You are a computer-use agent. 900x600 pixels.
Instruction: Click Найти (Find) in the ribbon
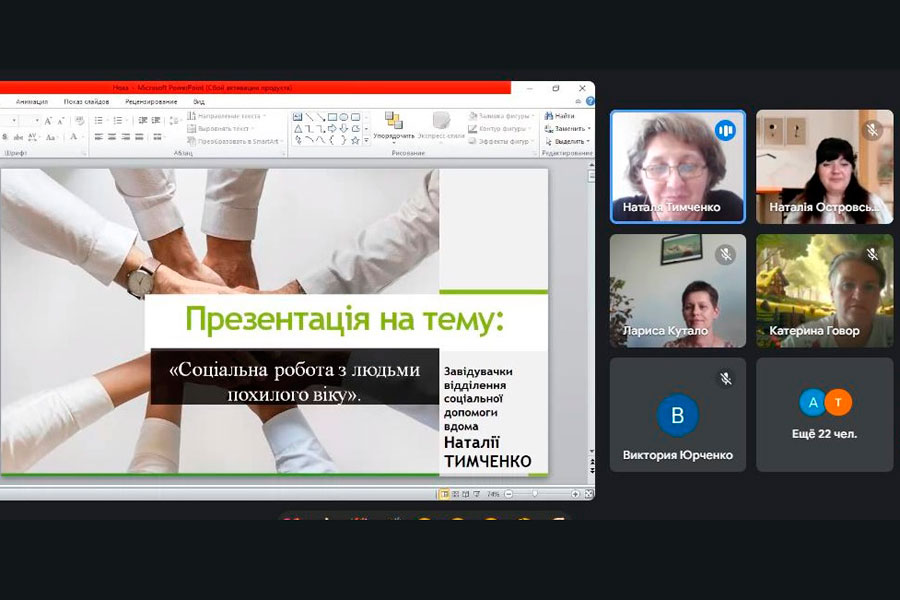pos(561,116)
